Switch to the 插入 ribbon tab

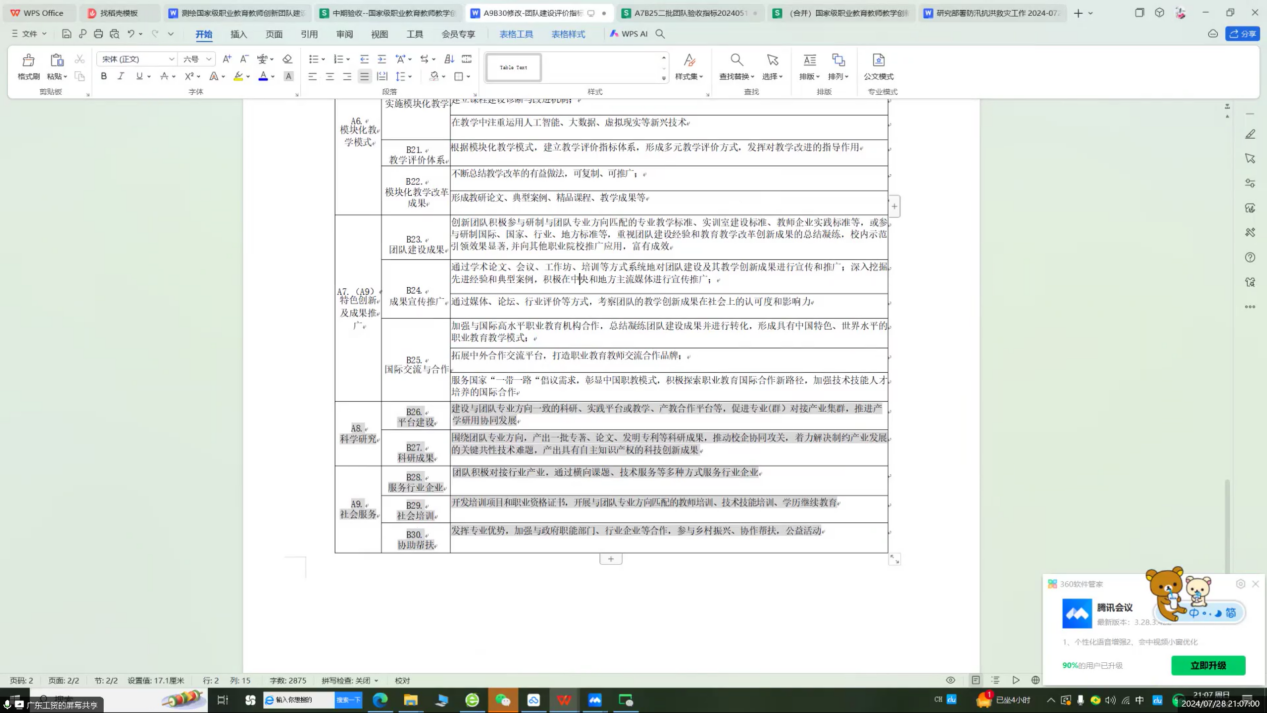tap(238, 34)
